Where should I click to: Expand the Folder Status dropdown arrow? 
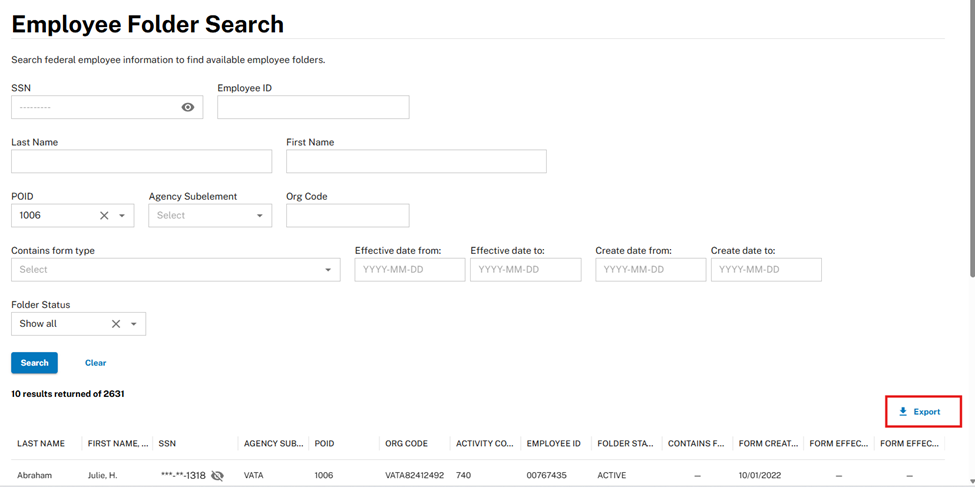(x=134, y=323)
